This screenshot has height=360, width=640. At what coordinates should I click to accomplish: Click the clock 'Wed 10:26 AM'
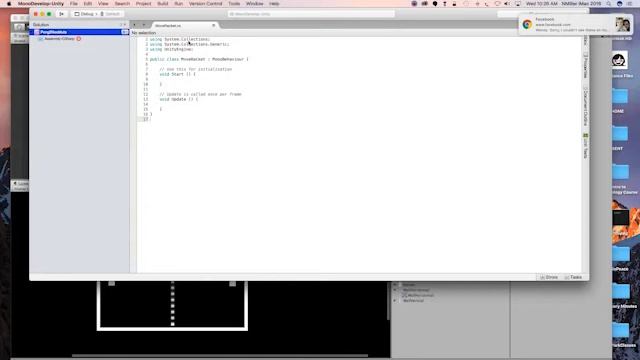[x=541, y=4]
